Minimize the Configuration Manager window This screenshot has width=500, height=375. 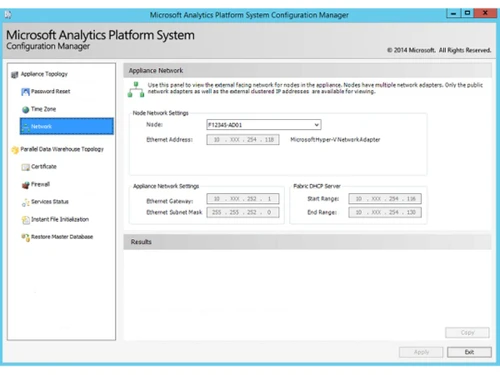(x=453, y=13)
